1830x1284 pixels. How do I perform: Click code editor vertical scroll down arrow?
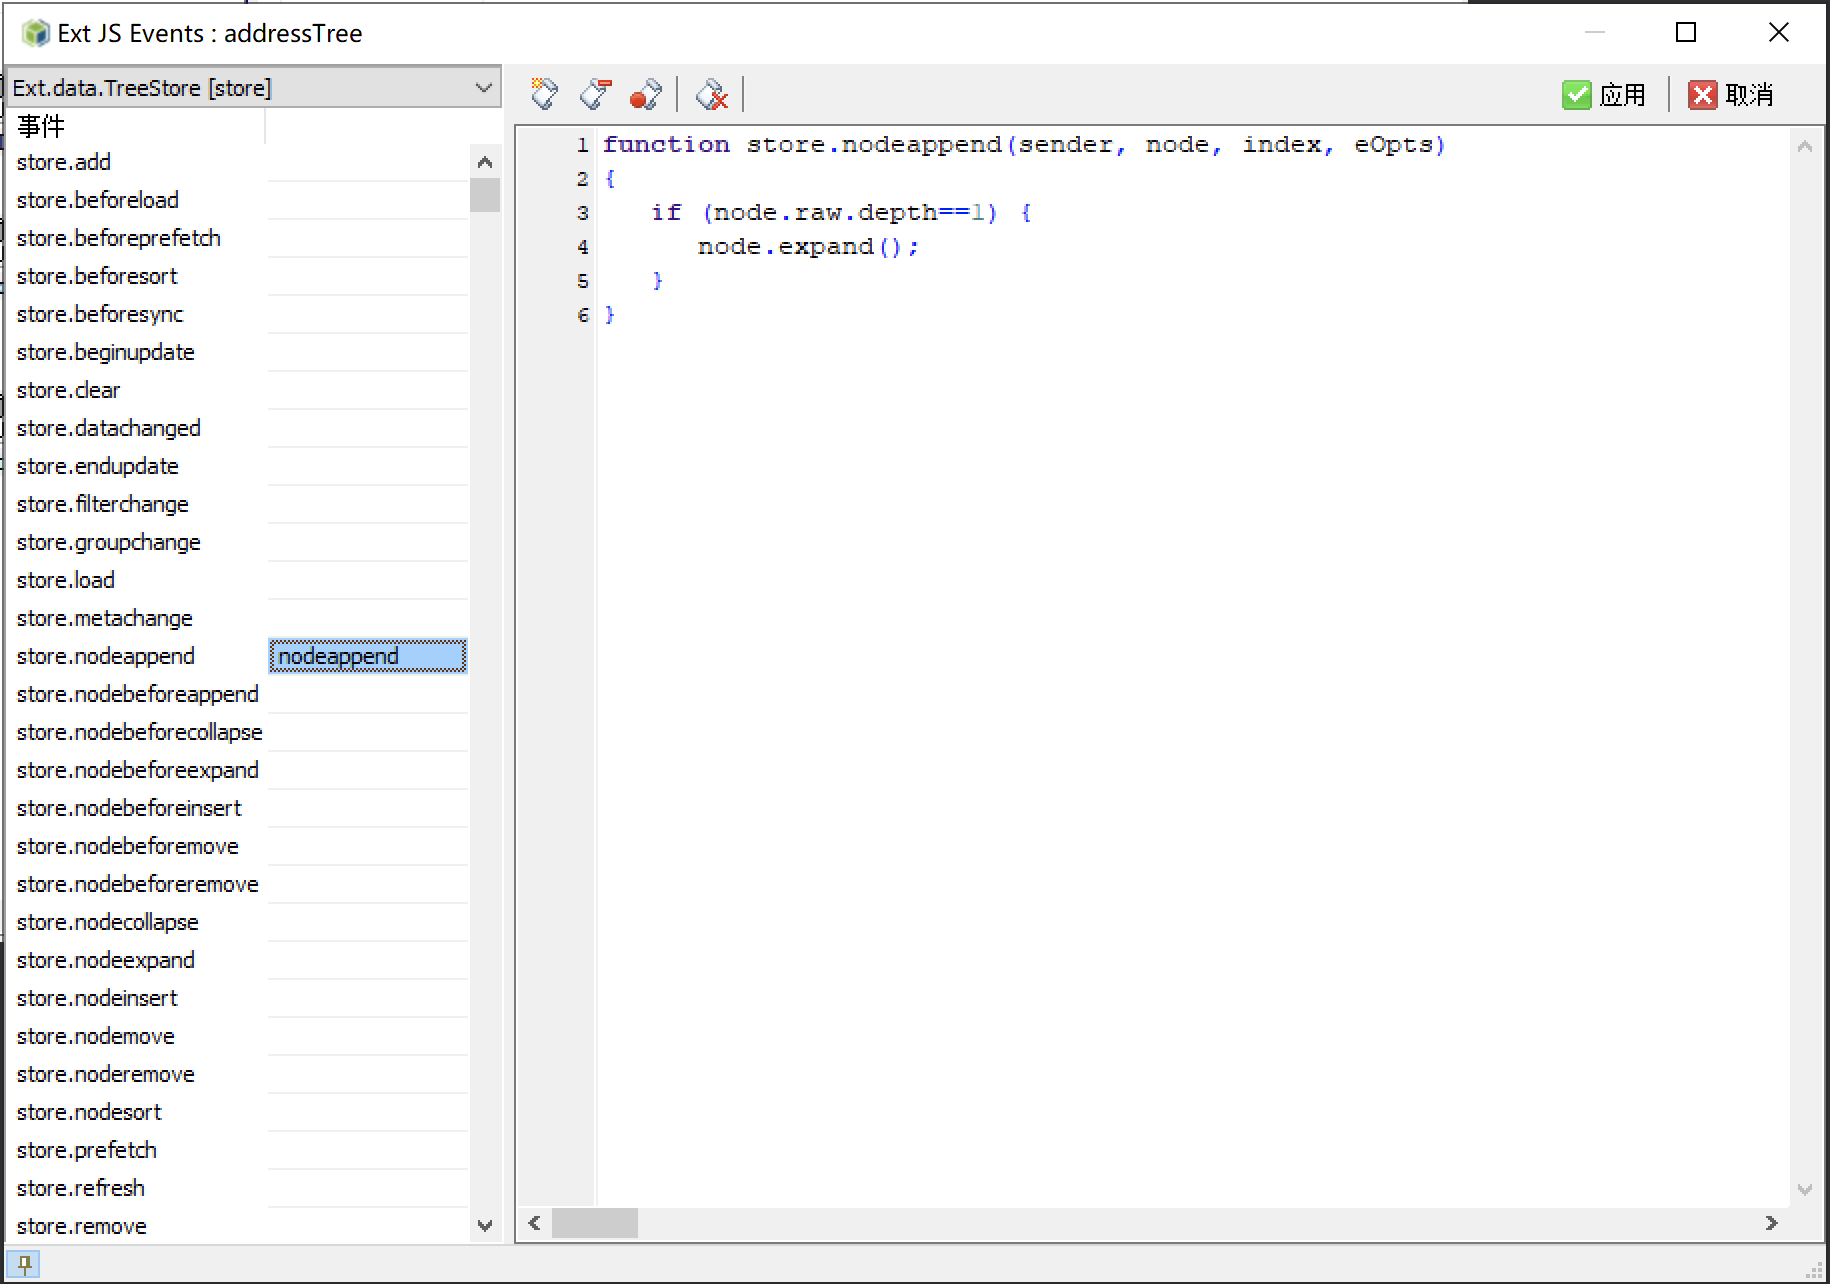[1805, 1190]
